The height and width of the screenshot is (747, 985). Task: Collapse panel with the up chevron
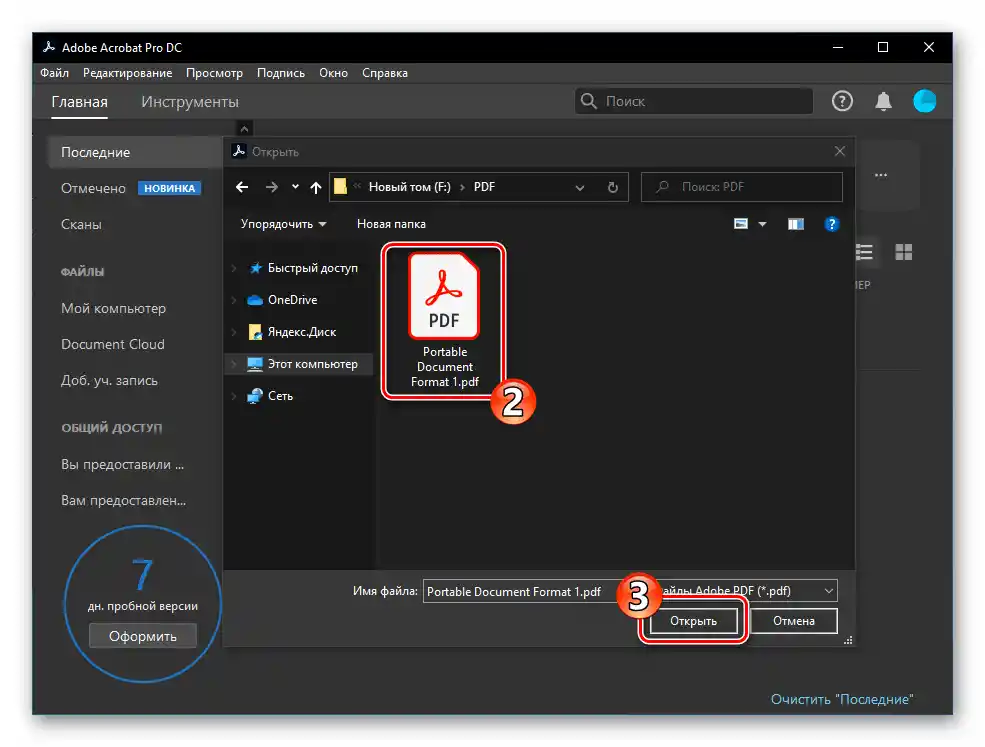pos(244,129)
